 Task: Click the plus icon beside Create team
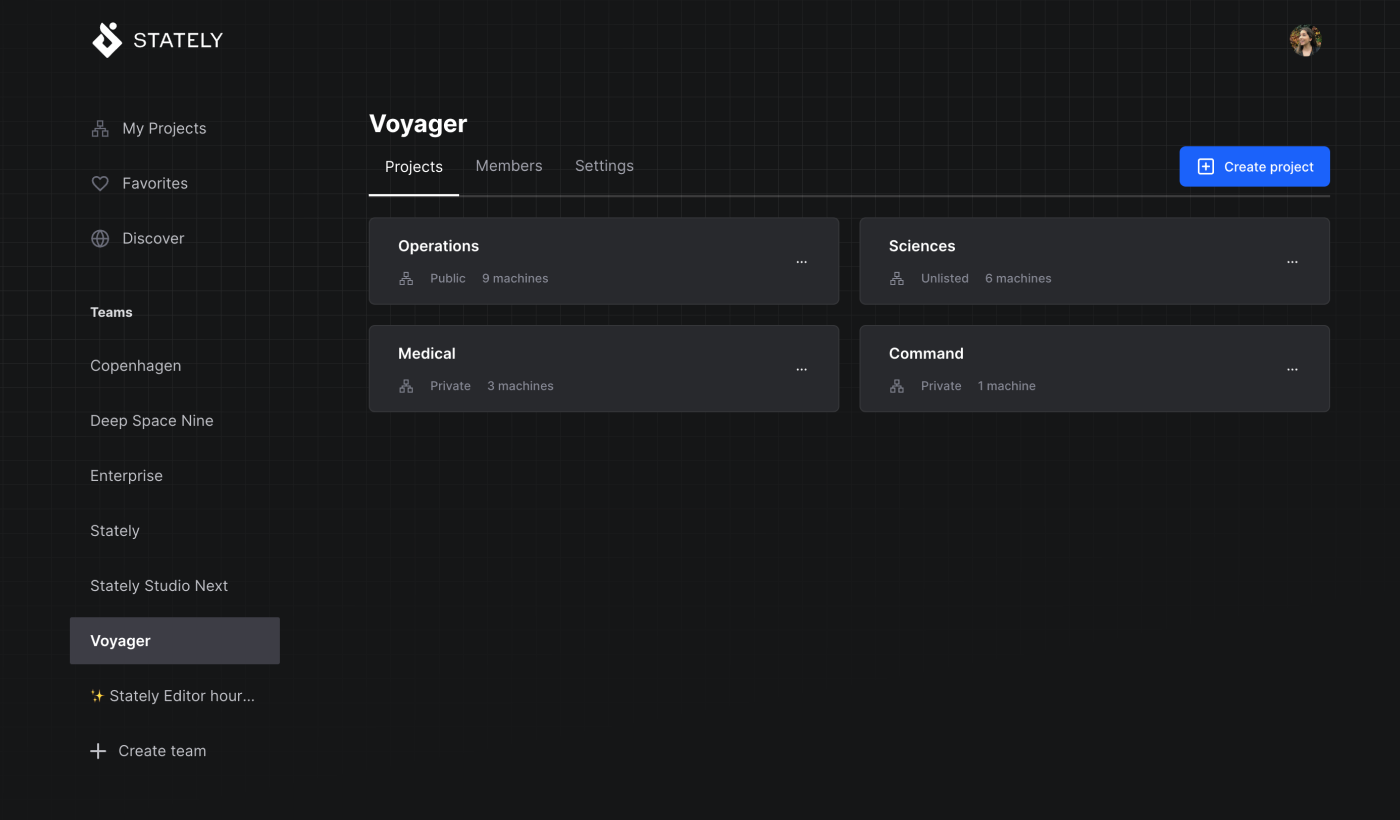point(98,751)
